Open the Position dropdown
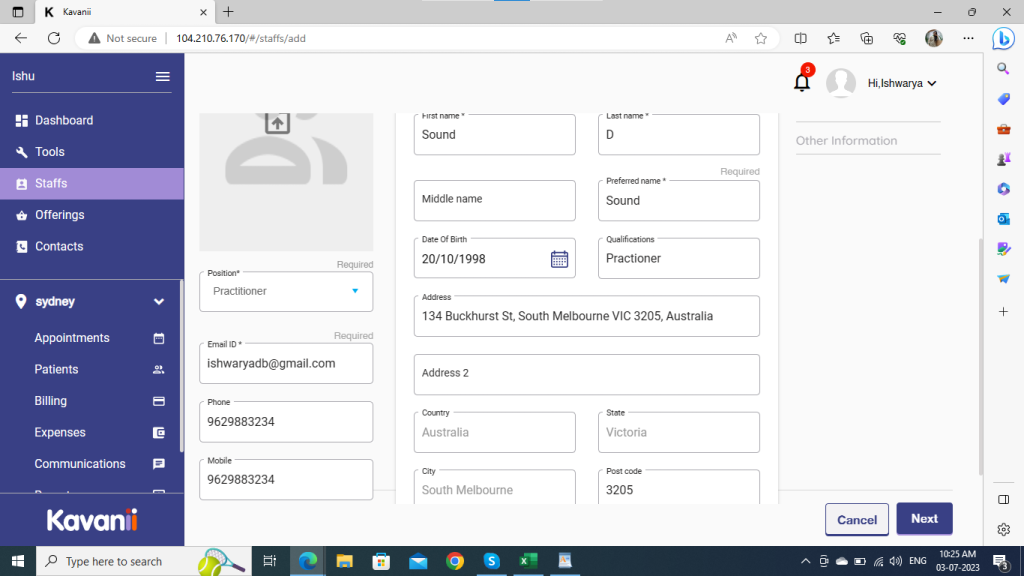 tap(354, 291)
